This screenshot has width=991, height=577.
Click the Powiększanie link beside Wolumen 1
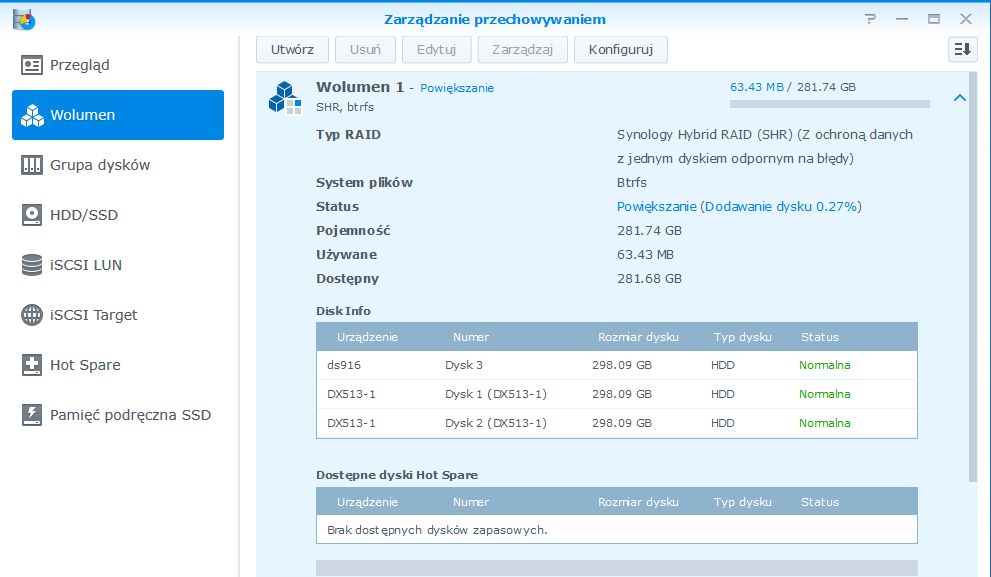(457, 88)
